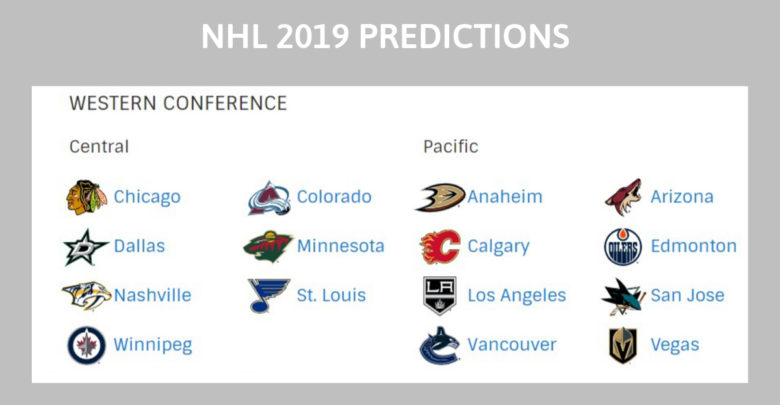Image resolution: width=780 pixels, height=405 pixels.
Task: Click the Arizona Coyotes logo
Action: tap(623, 198)
